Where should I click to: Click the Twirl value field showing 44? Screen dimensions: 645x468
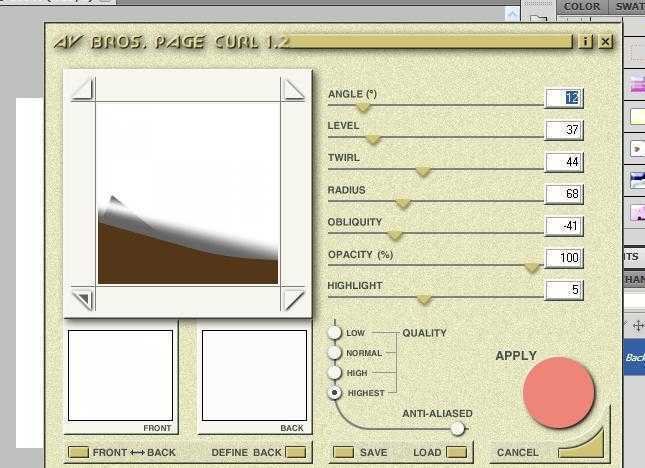pos(564,162)
